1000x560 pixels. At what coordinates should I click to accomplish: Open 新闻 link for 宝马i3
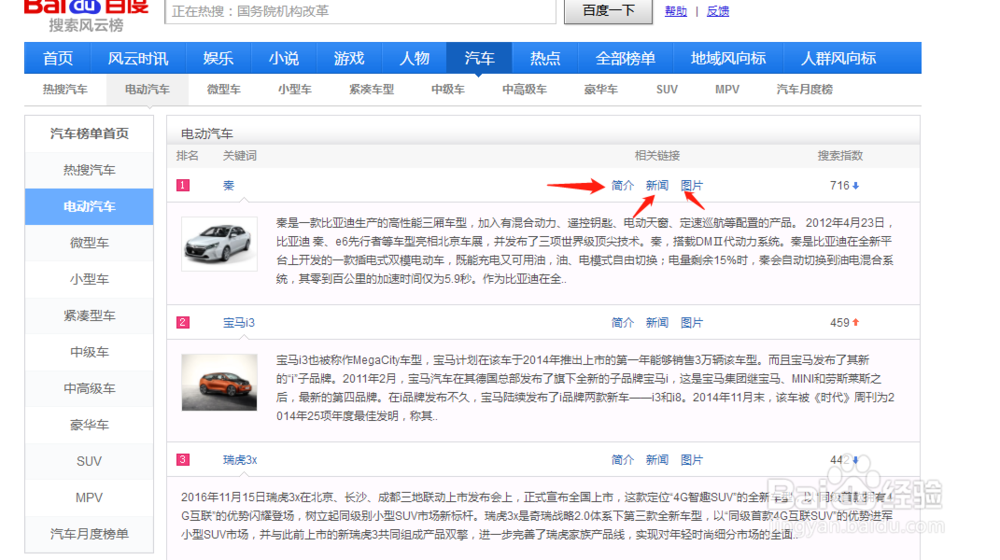click(x=657, y=322)
